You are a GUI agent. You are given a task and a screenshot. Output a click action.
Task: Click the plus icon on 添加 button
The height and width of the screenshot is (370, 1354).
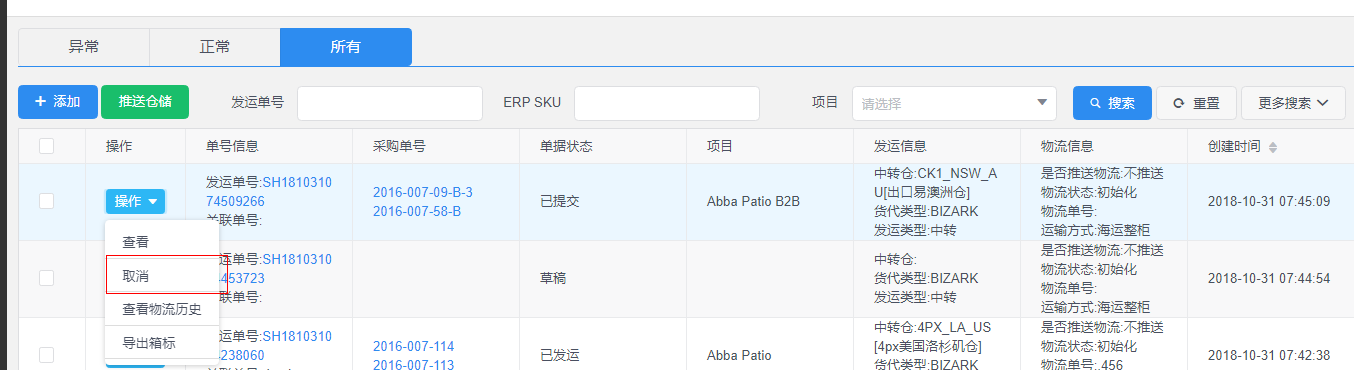tap(40, 102)
